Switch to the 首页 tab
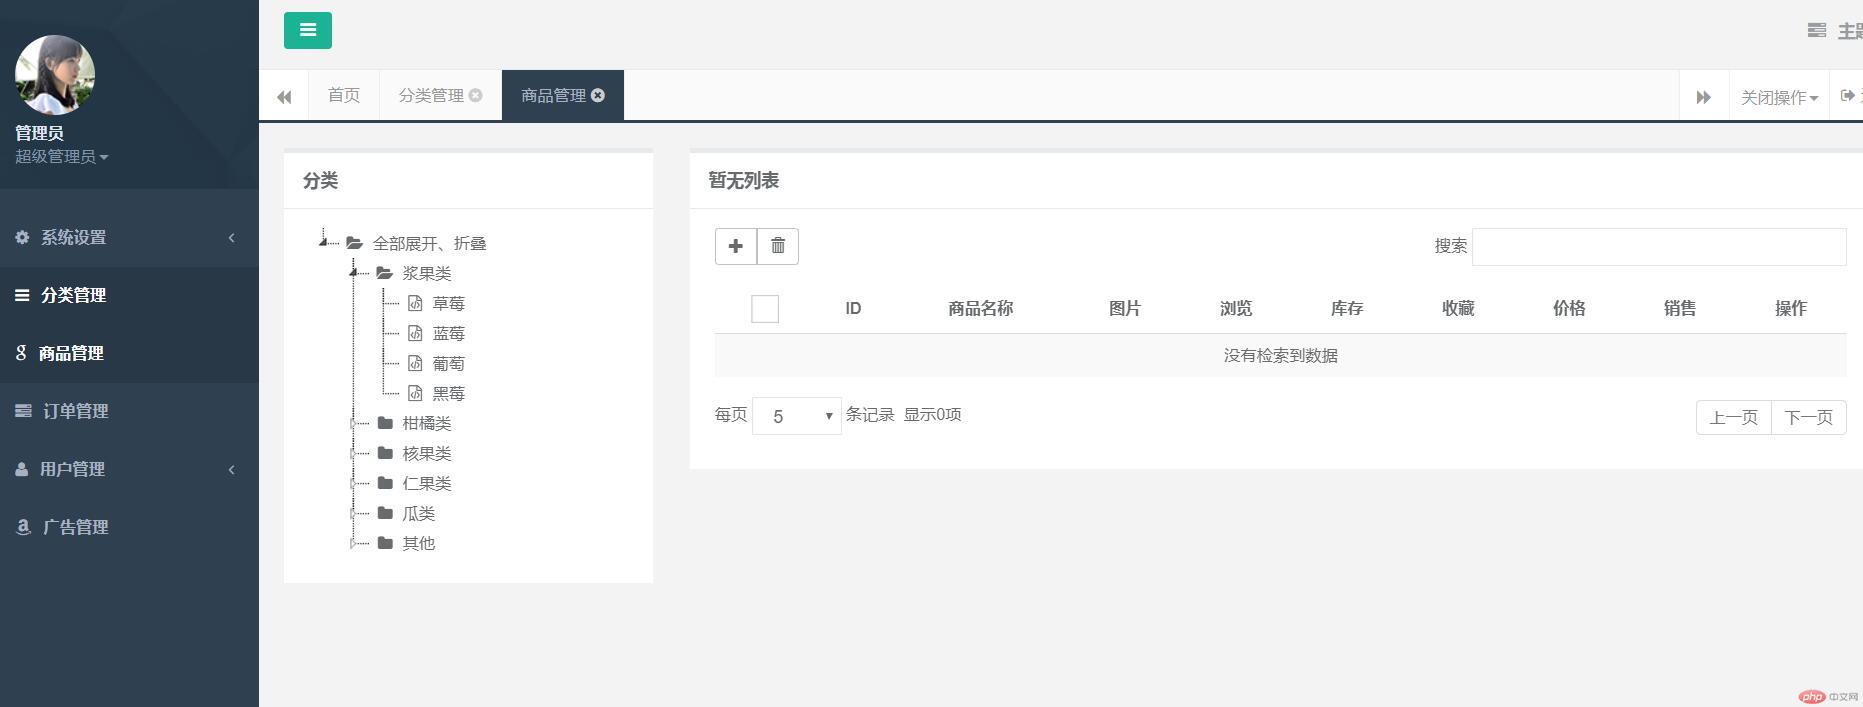The width and height of the screenshot is (1863, 707). click(344, 95)
